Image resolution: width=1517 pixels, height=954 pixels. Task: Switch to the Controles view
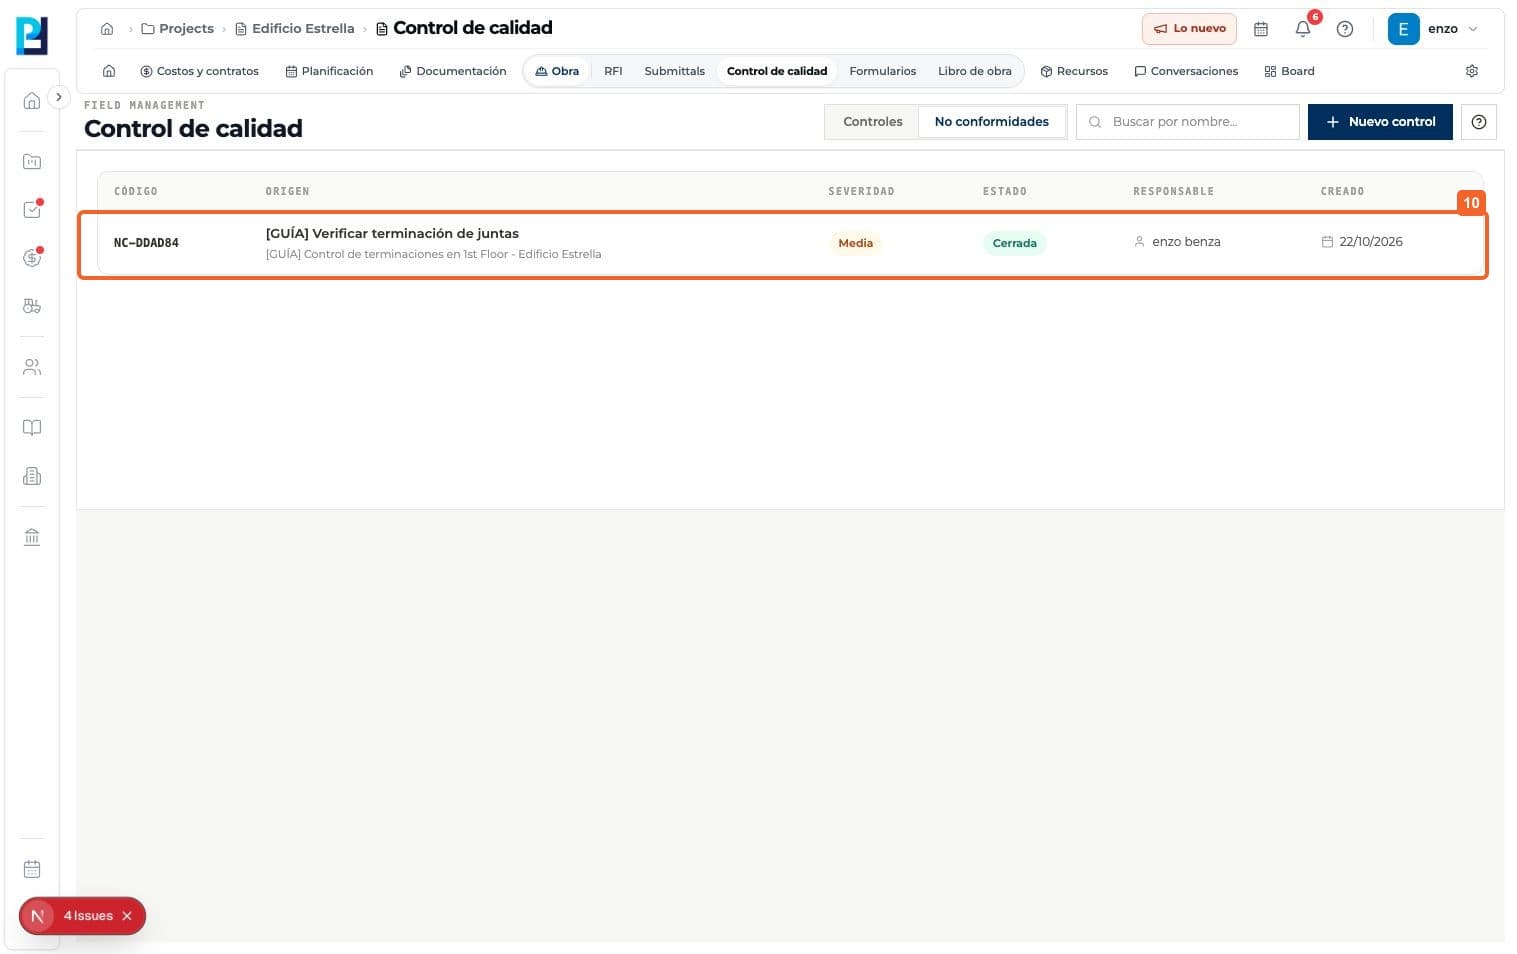[872, 122]
